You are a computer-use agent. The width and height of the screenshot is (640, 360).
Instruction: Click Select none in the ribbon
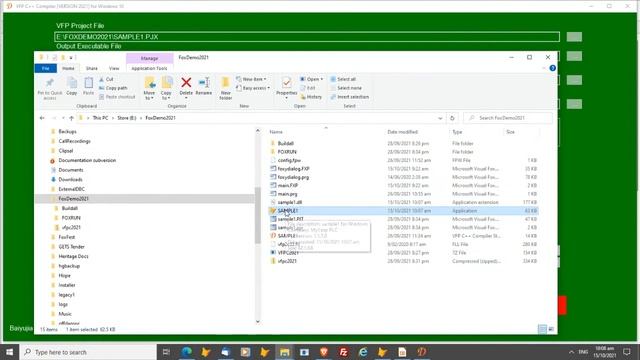click(346, 88)
